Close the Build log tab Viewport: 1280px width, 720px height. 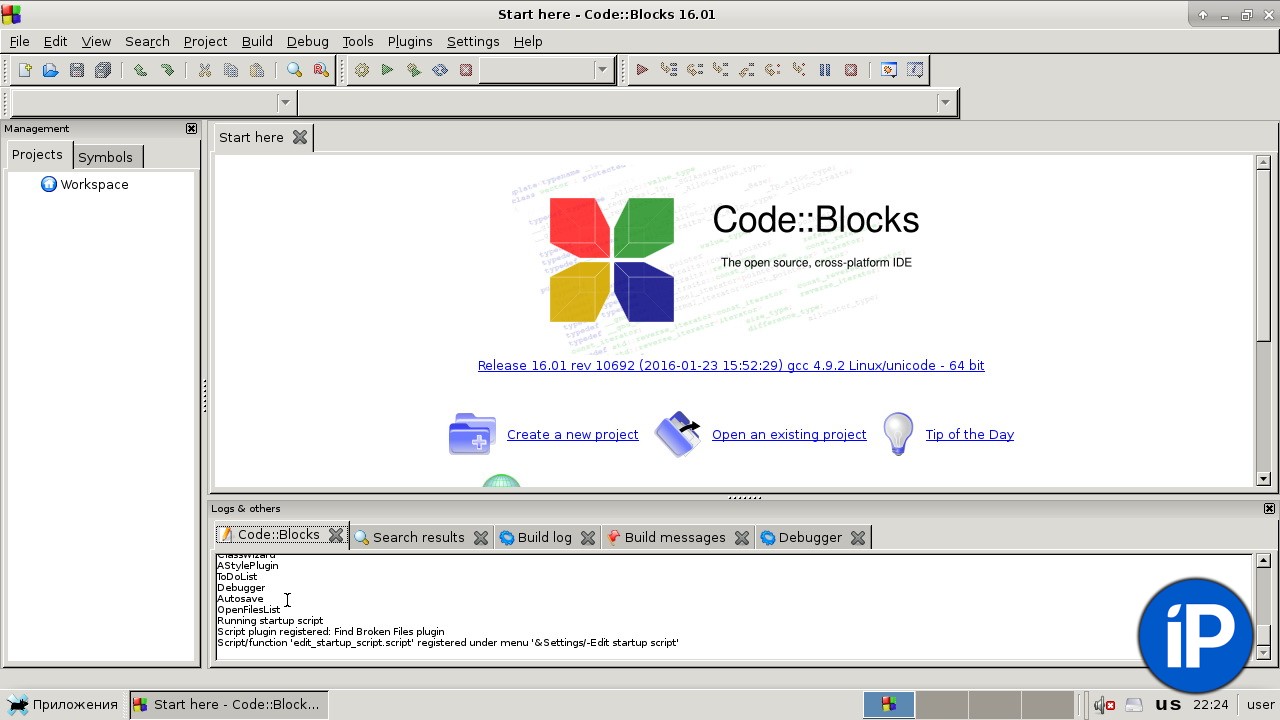click(588, 537)
